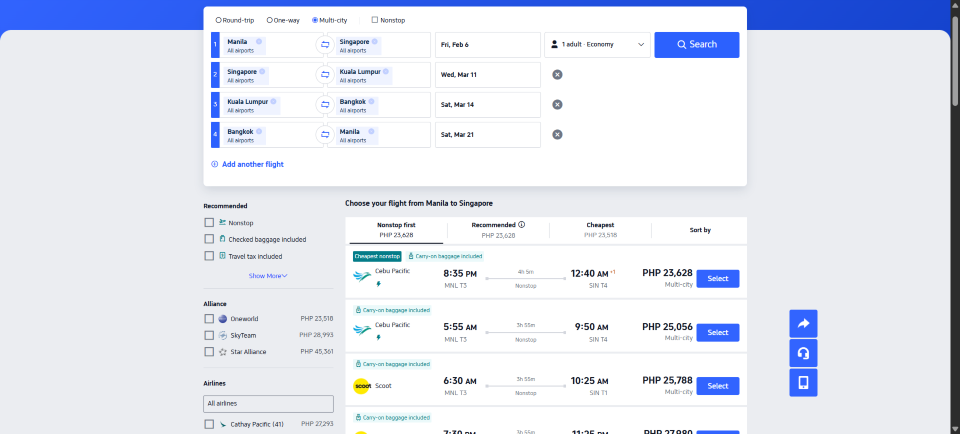The image size is (960, 434).
Task: Switch to Nonstop first tab
Action: tap(396, 230)
